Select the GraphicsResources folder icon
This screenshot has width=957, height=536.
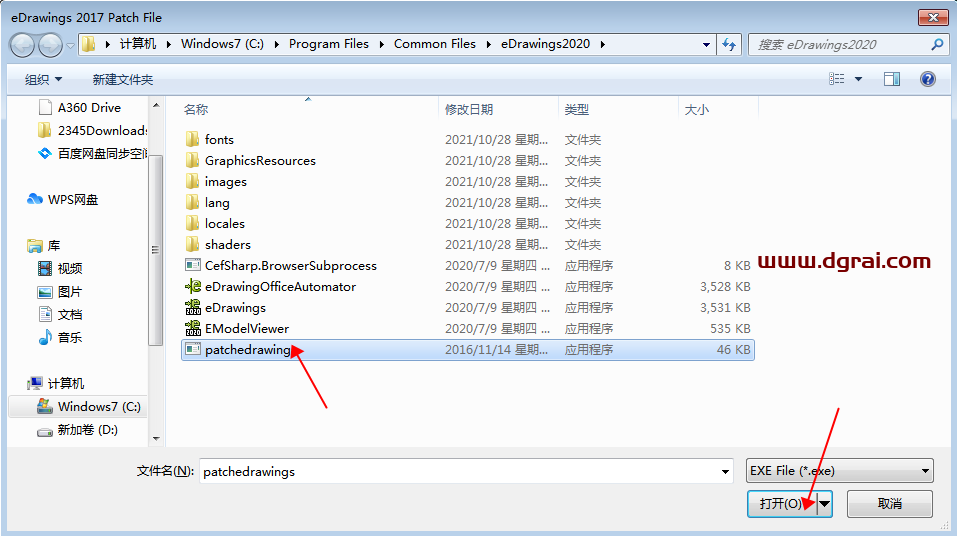click(x=192, y=161)
